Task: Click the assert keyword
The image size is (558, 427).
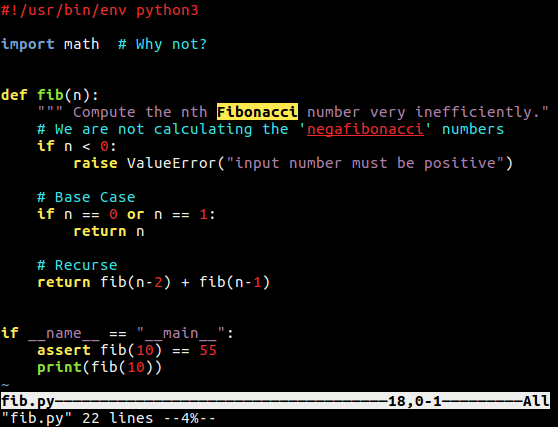Action: coord(64,350)
